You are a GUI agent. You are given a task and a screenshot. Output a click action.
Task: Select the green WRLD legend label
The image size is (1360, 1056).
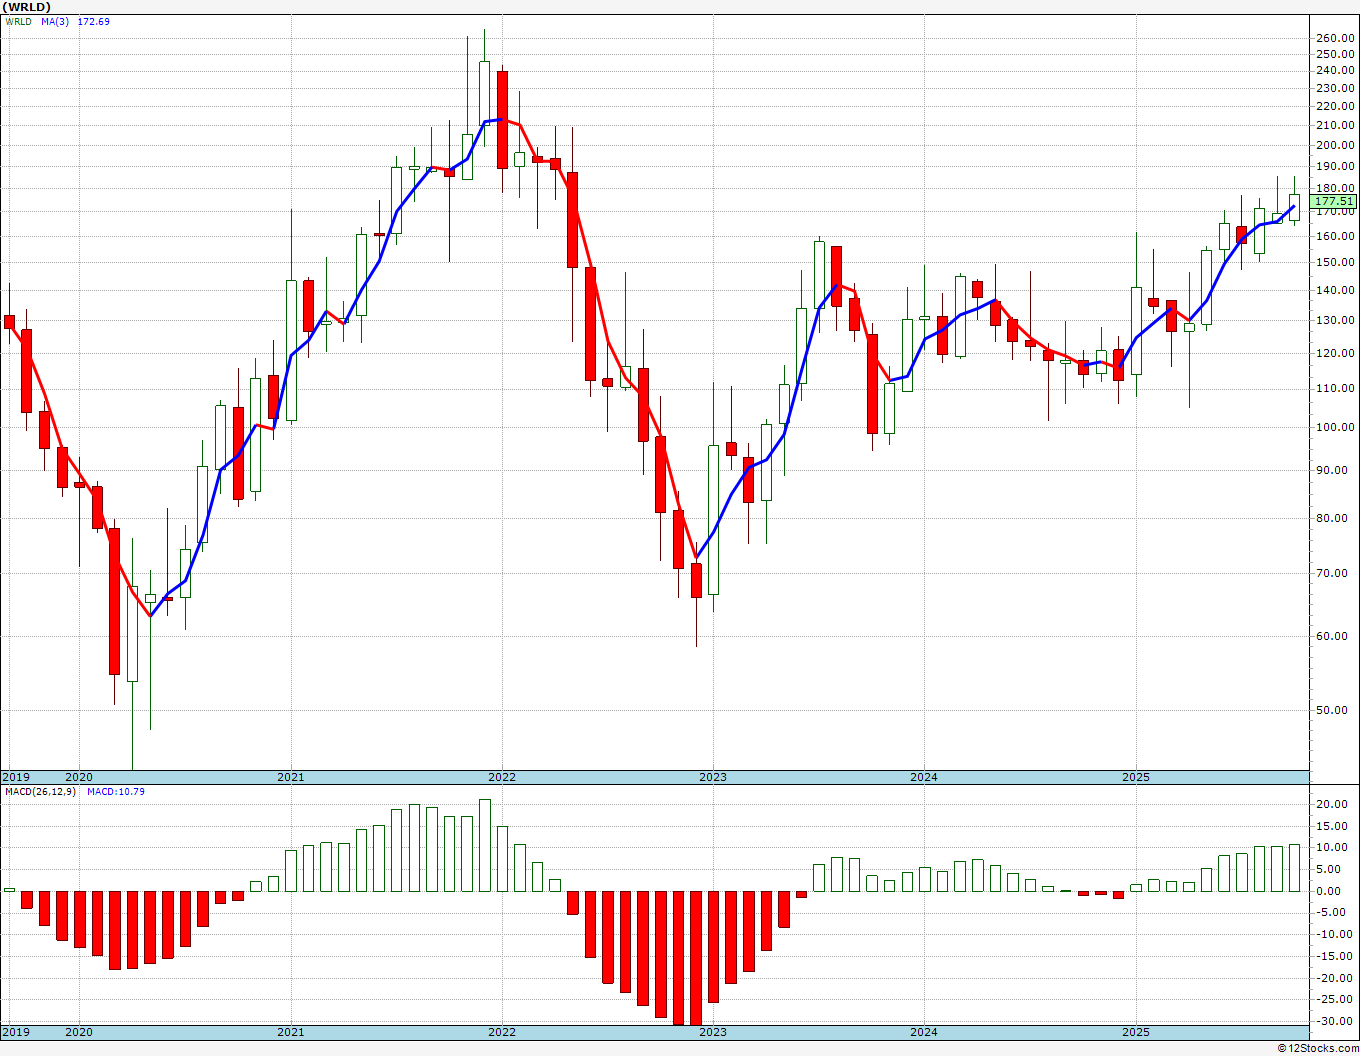[x=18, y=21]
